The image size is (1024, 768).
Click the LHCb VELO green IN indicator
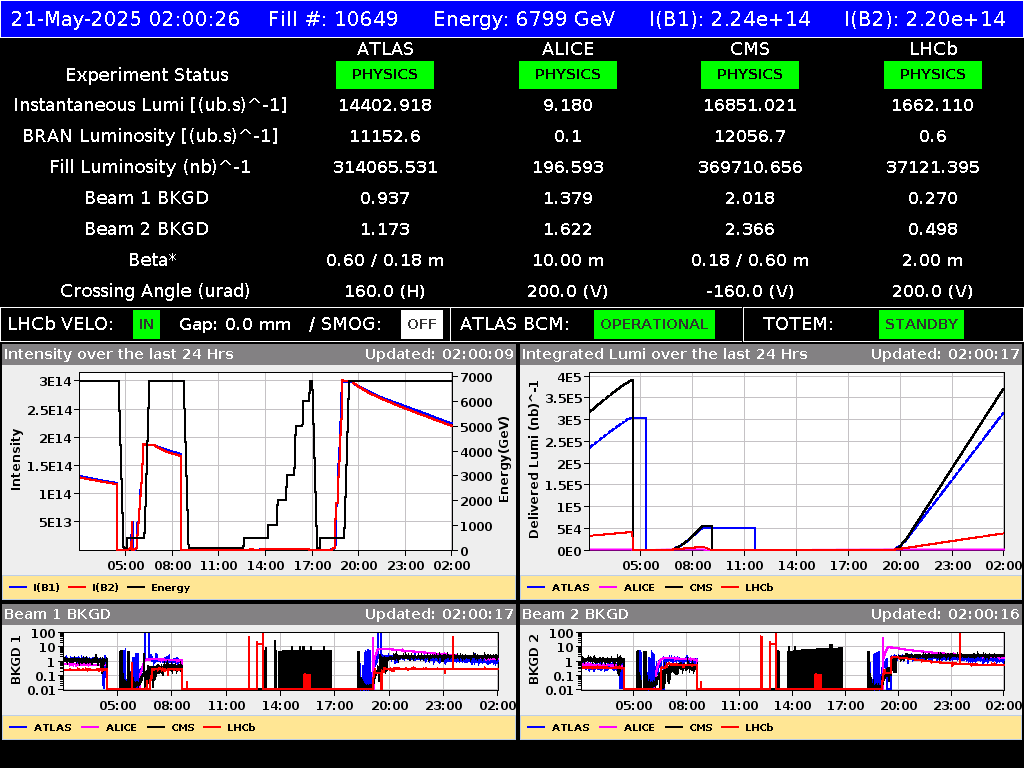coord(146,325)
